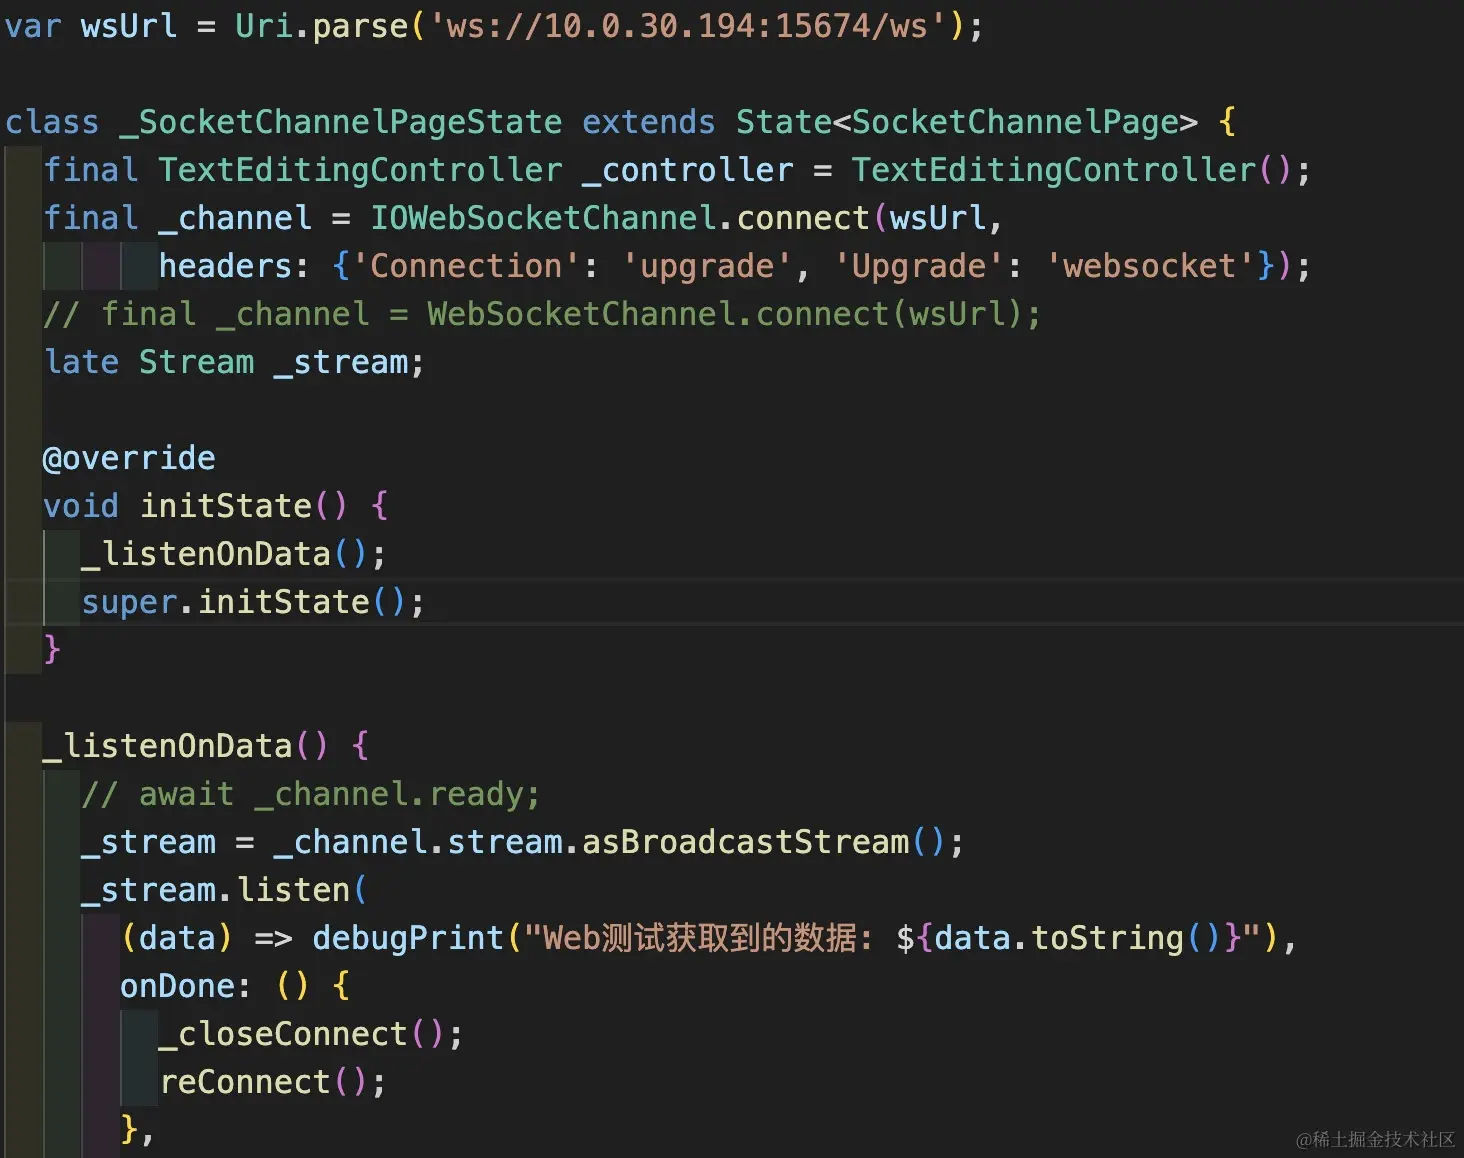Click the Uri.parse call

[321, 26]
